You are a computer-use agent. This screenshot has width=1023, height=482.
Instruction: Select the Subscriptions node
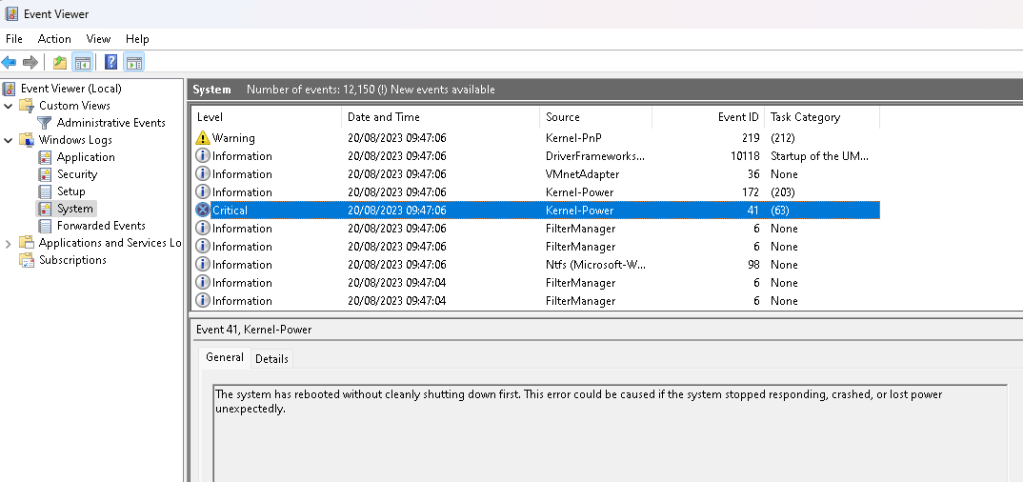coord(72,260)
